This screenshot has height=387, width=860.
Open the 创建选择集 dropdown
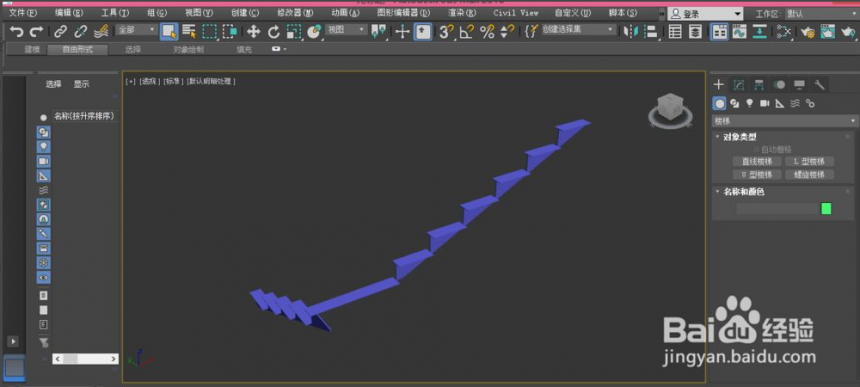coord(578,30)
